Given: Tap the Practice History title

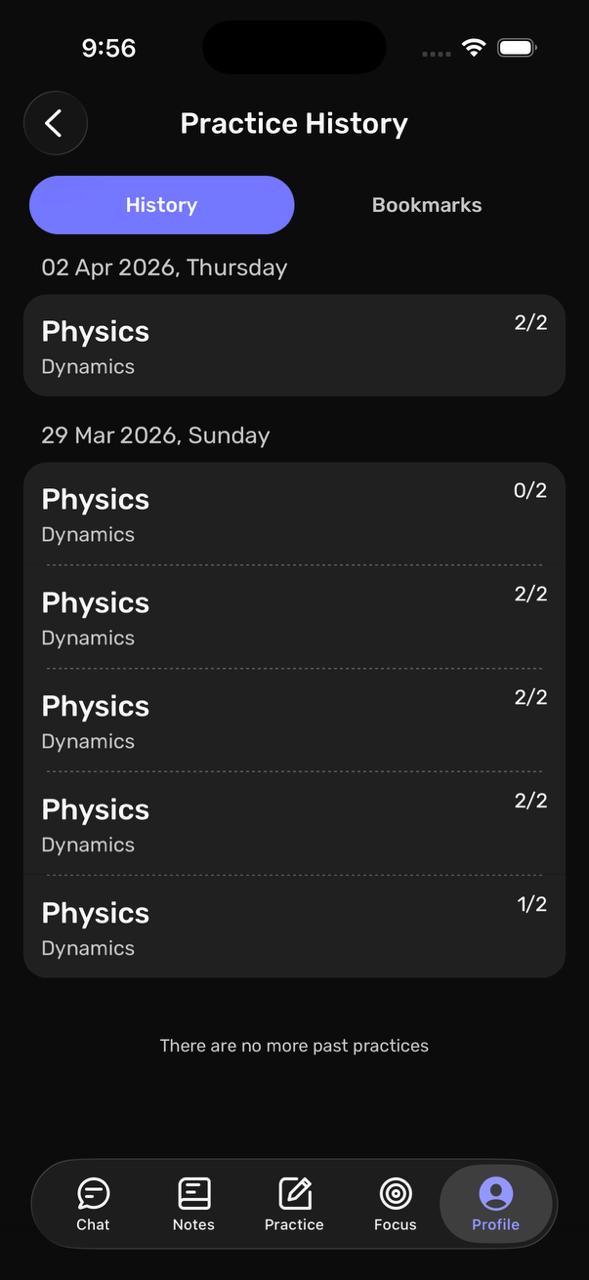Looking at the screenshot, I should (x=294, y=122).
